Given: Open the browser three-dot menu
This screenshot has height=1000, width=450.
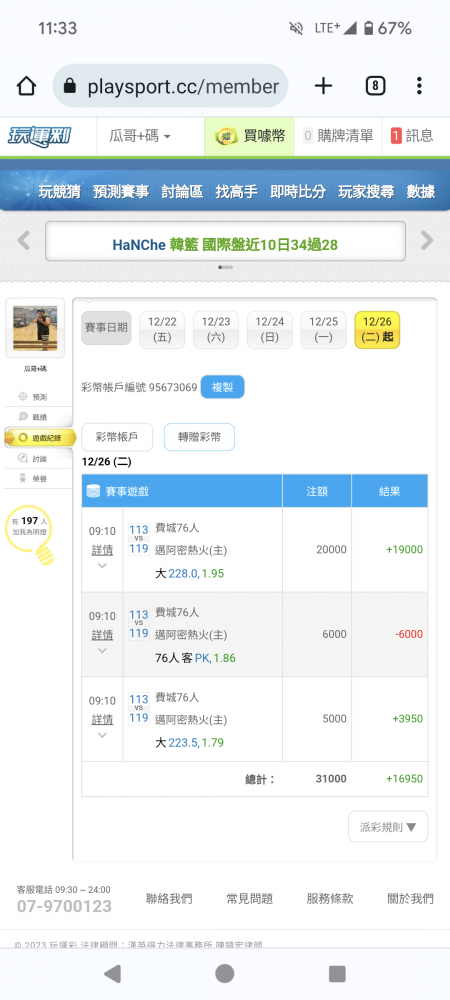Looking at the screenshot, I should [419, 85].
